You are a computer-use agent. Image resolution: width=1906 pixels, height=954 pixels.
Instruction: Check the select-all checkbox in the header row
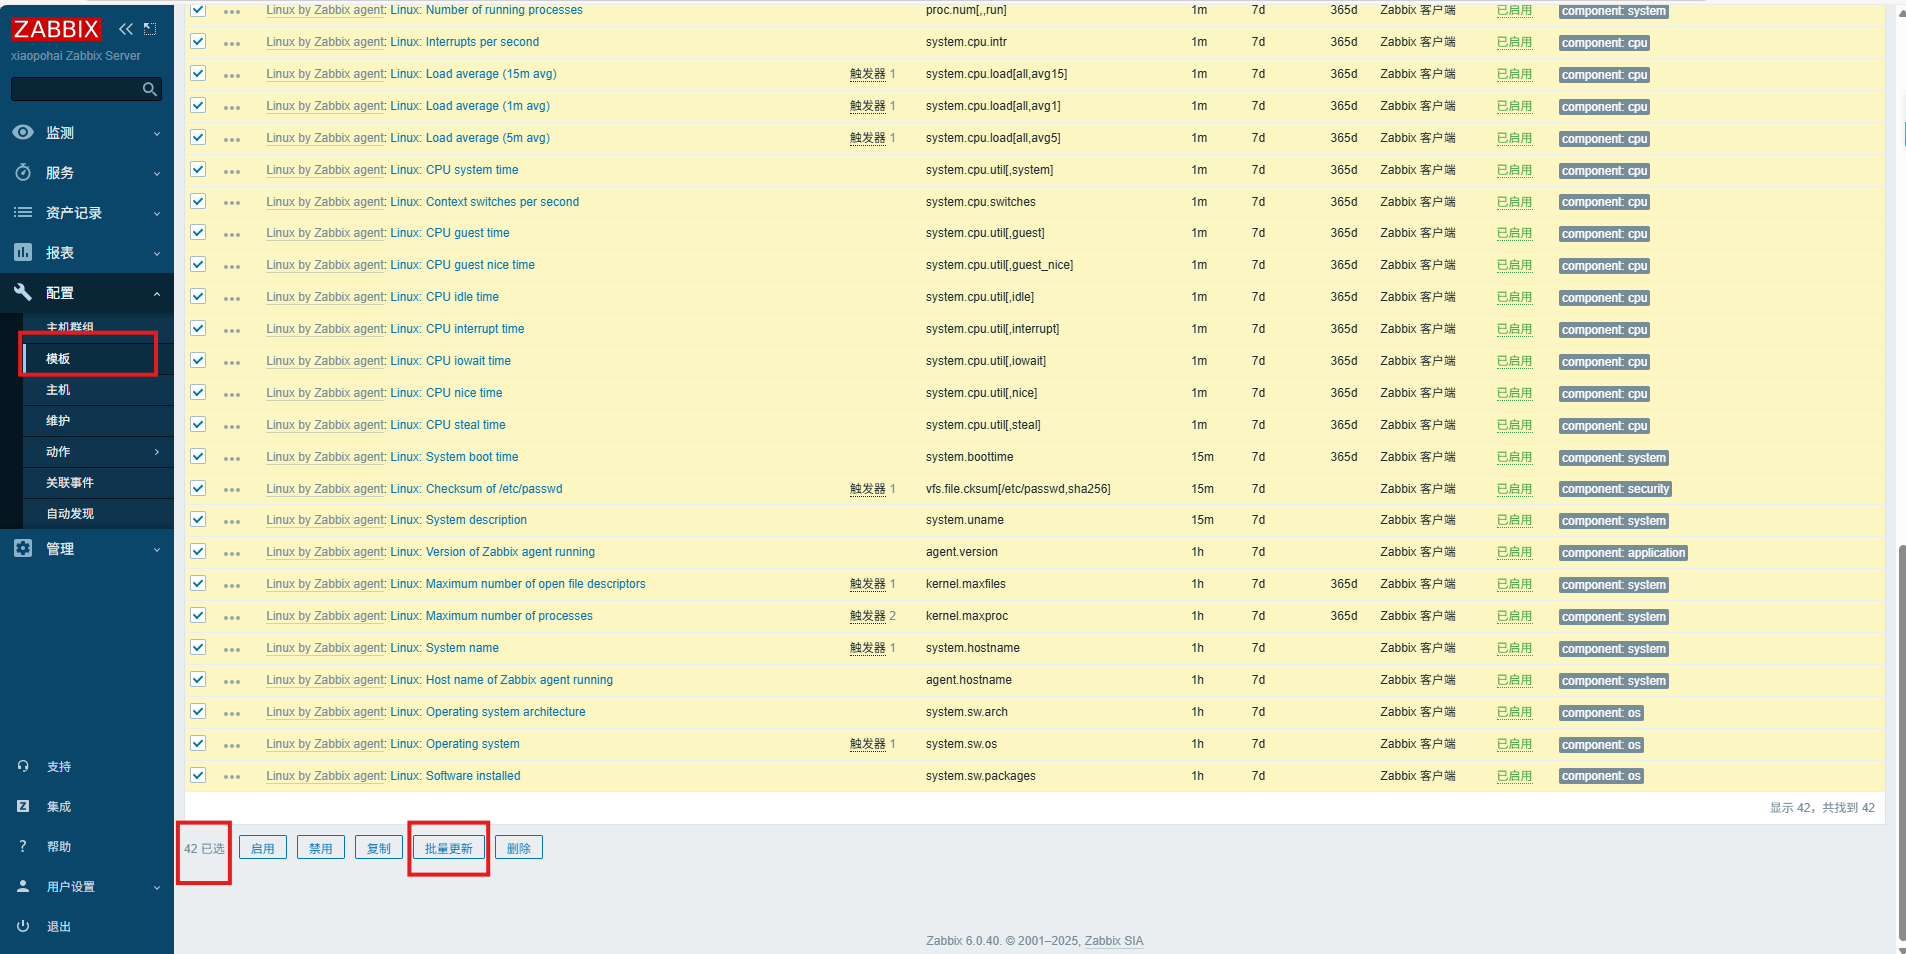[198, 10]
